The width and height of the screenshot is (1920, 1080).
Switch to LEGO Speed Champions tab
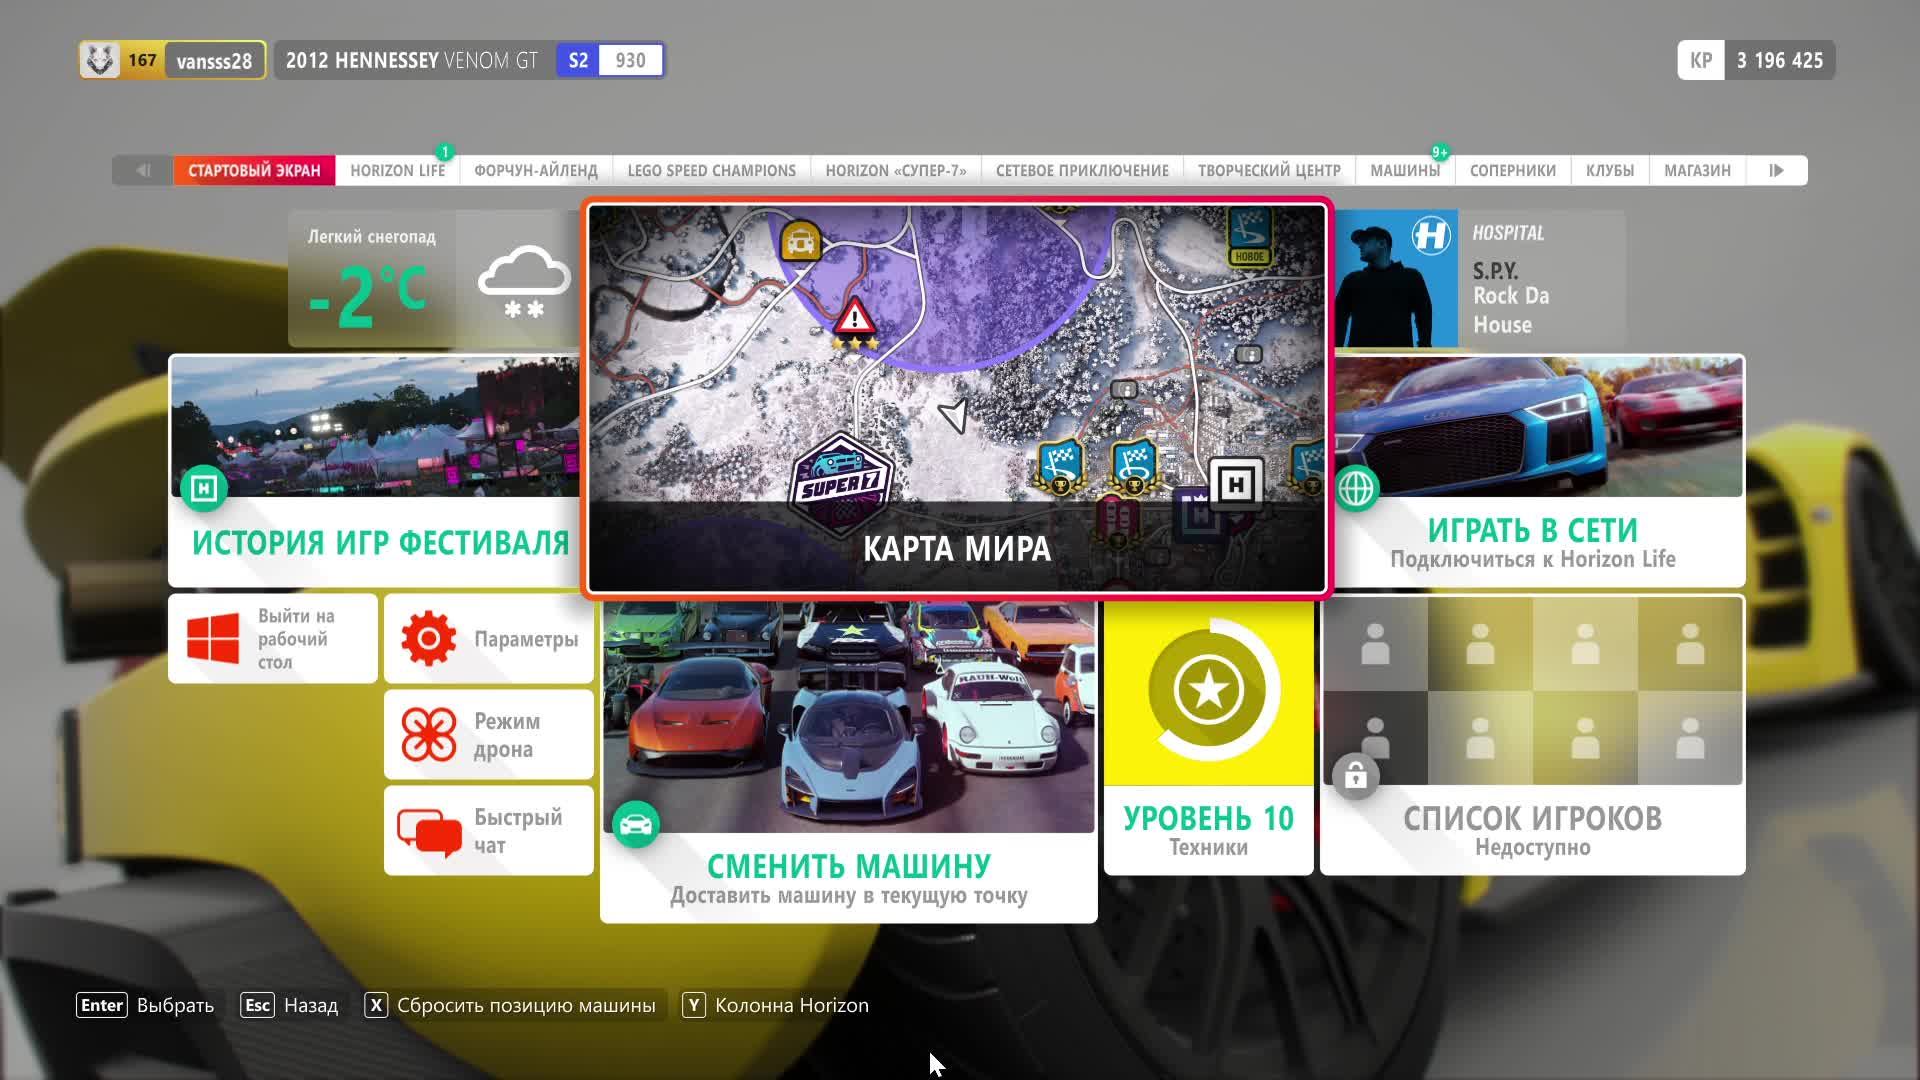712,170
